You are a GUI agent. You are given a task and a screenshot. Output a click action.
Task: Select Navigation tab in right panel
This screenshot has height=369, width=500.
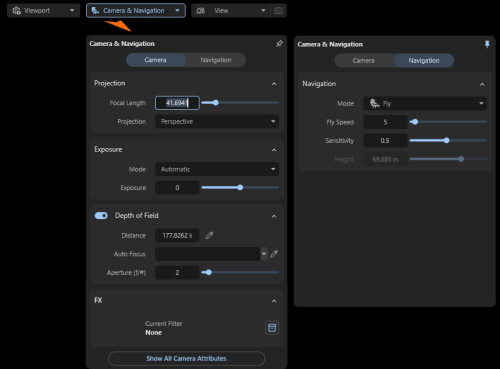point(424,61)
